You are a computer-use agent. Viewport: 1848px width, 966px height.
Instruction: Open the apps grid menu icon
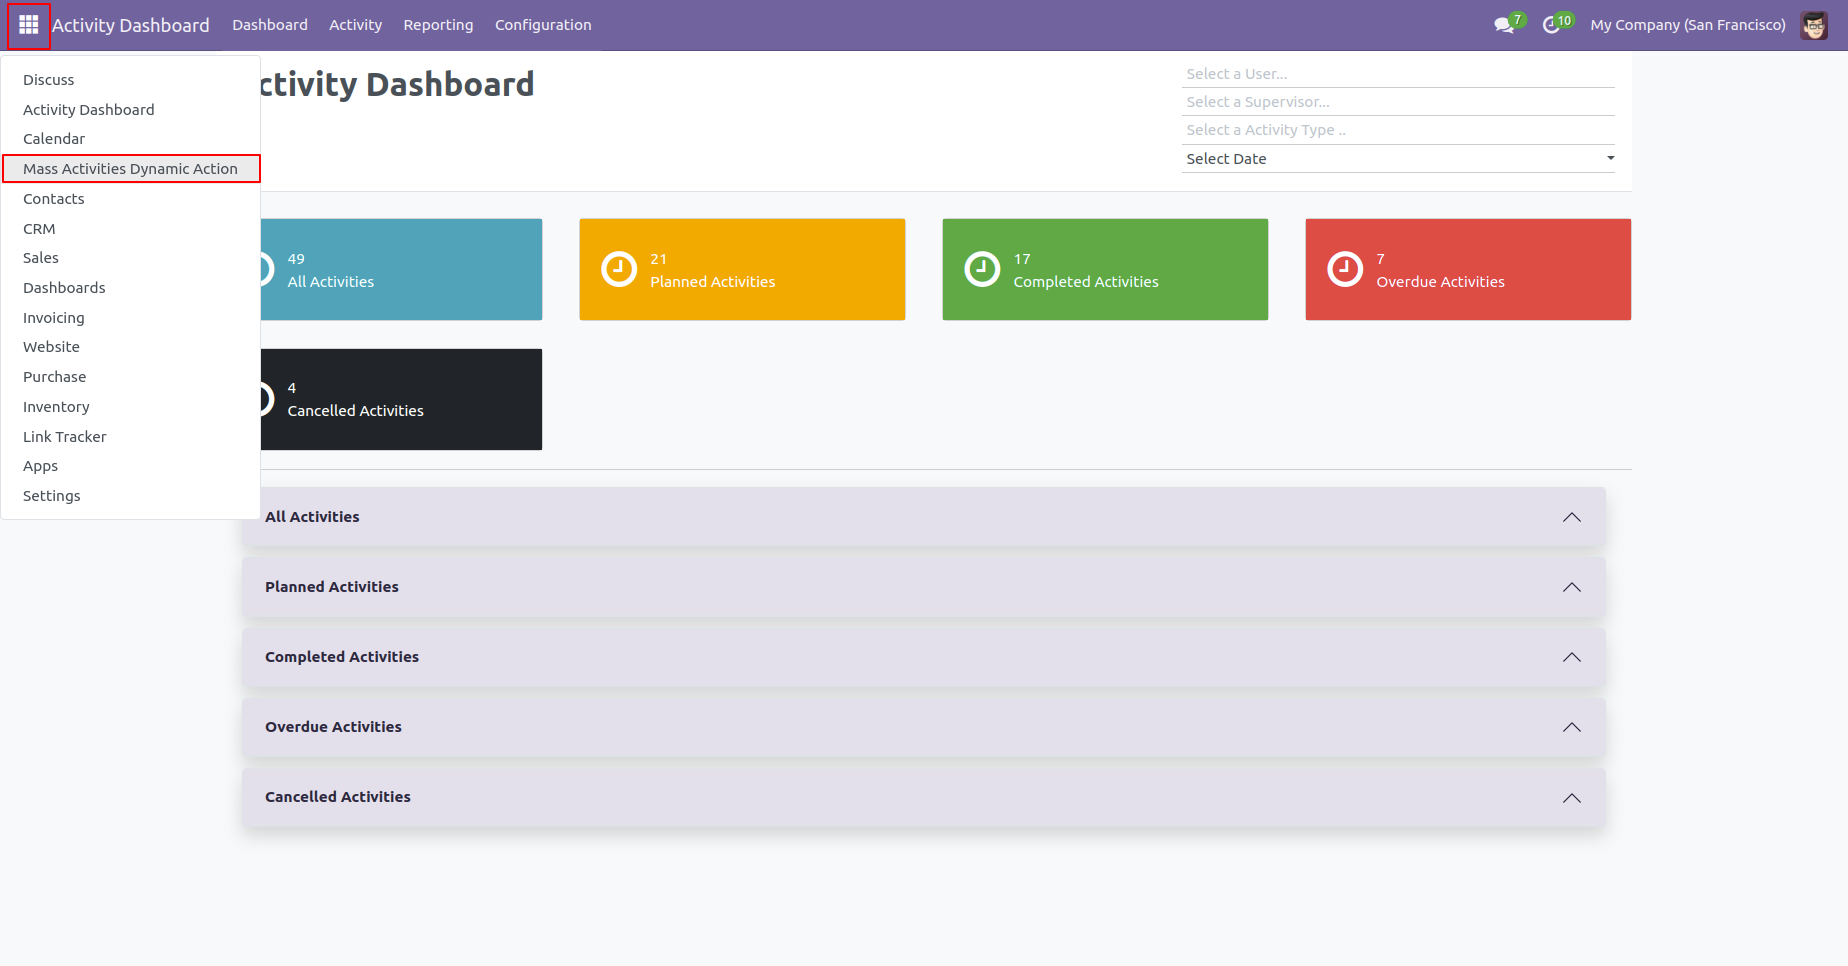click(x=29, y=25)
